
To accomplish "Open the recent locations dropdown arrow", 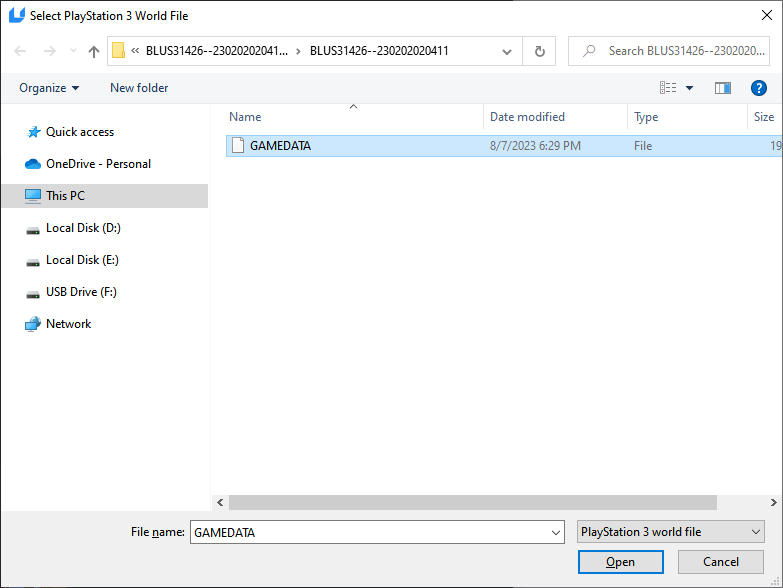I will point(73,51).
